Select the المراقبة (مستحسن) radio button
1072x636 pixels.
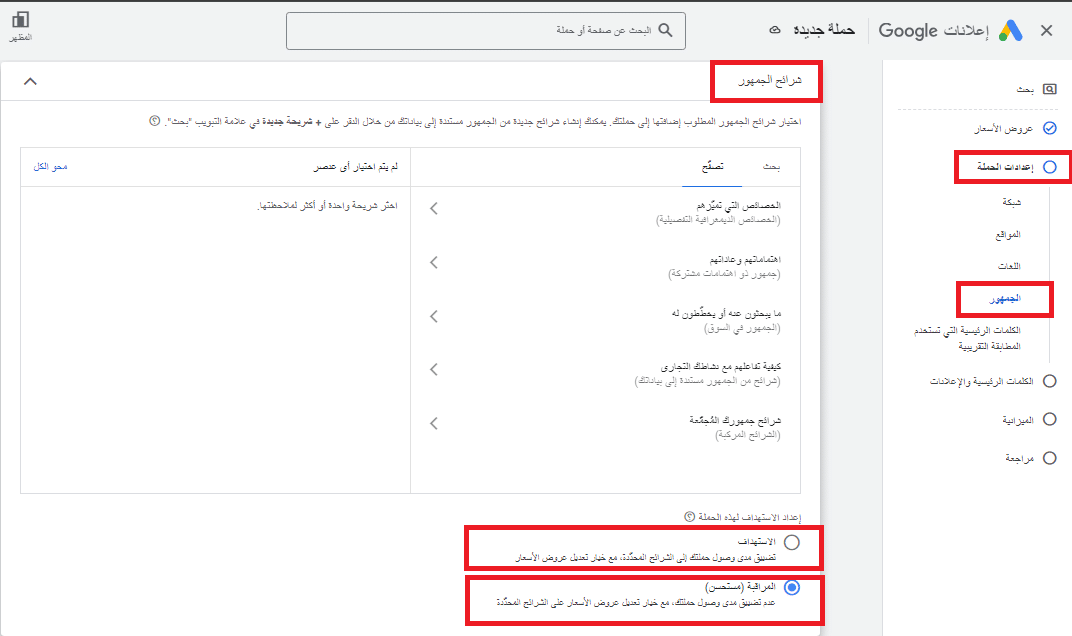(792, 587)
